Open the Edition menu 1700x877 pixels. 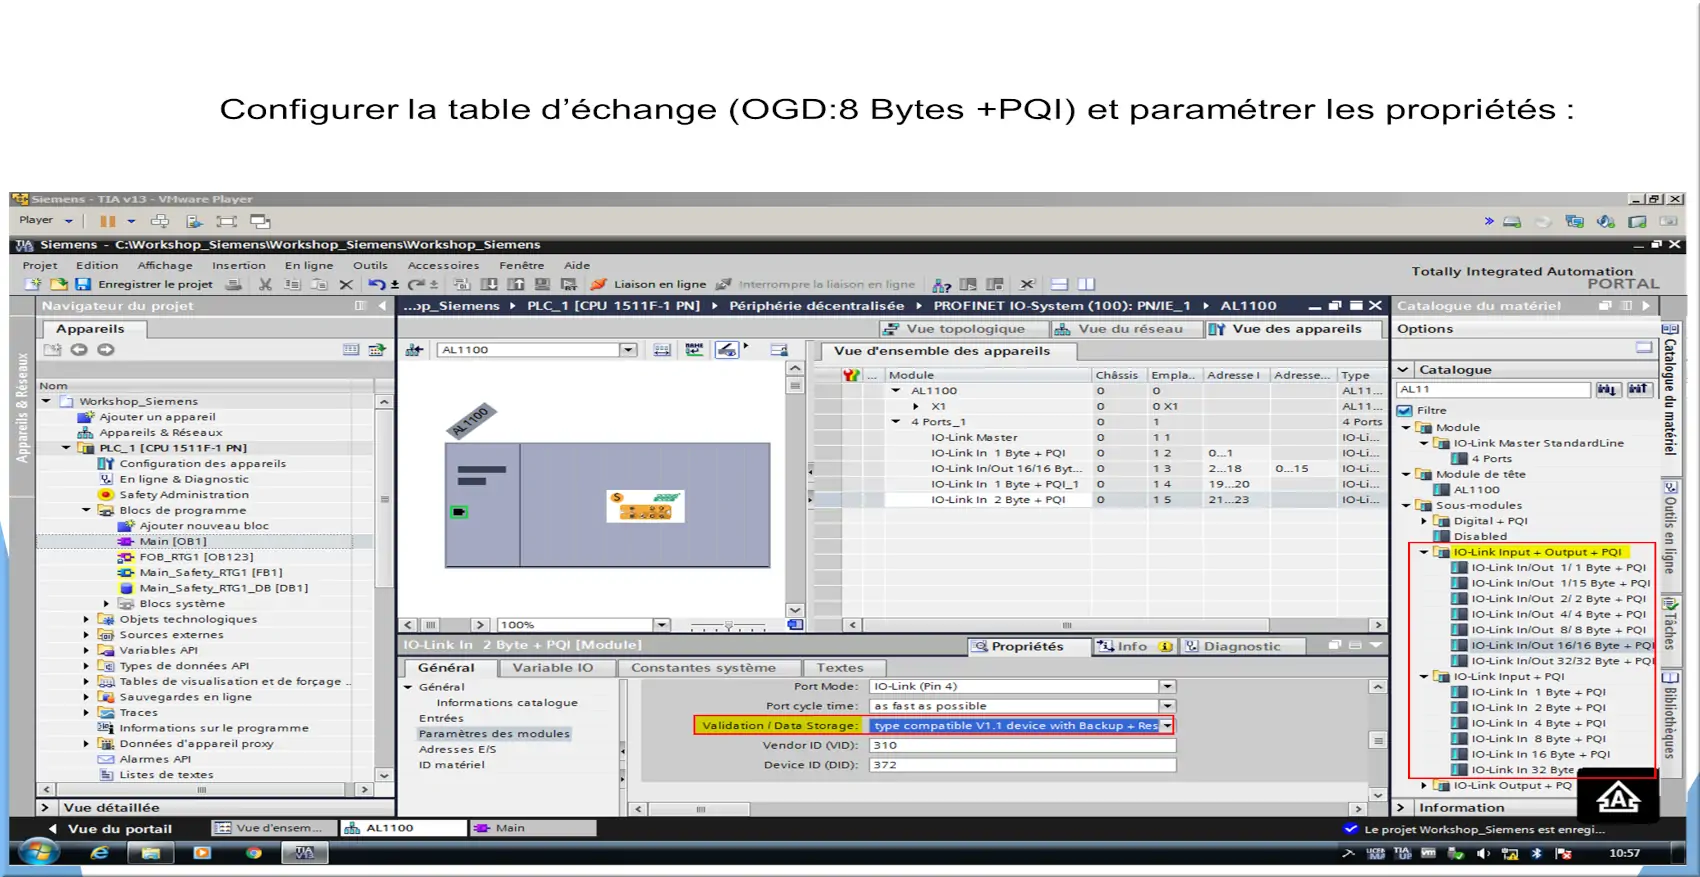(x=97, y=265)
